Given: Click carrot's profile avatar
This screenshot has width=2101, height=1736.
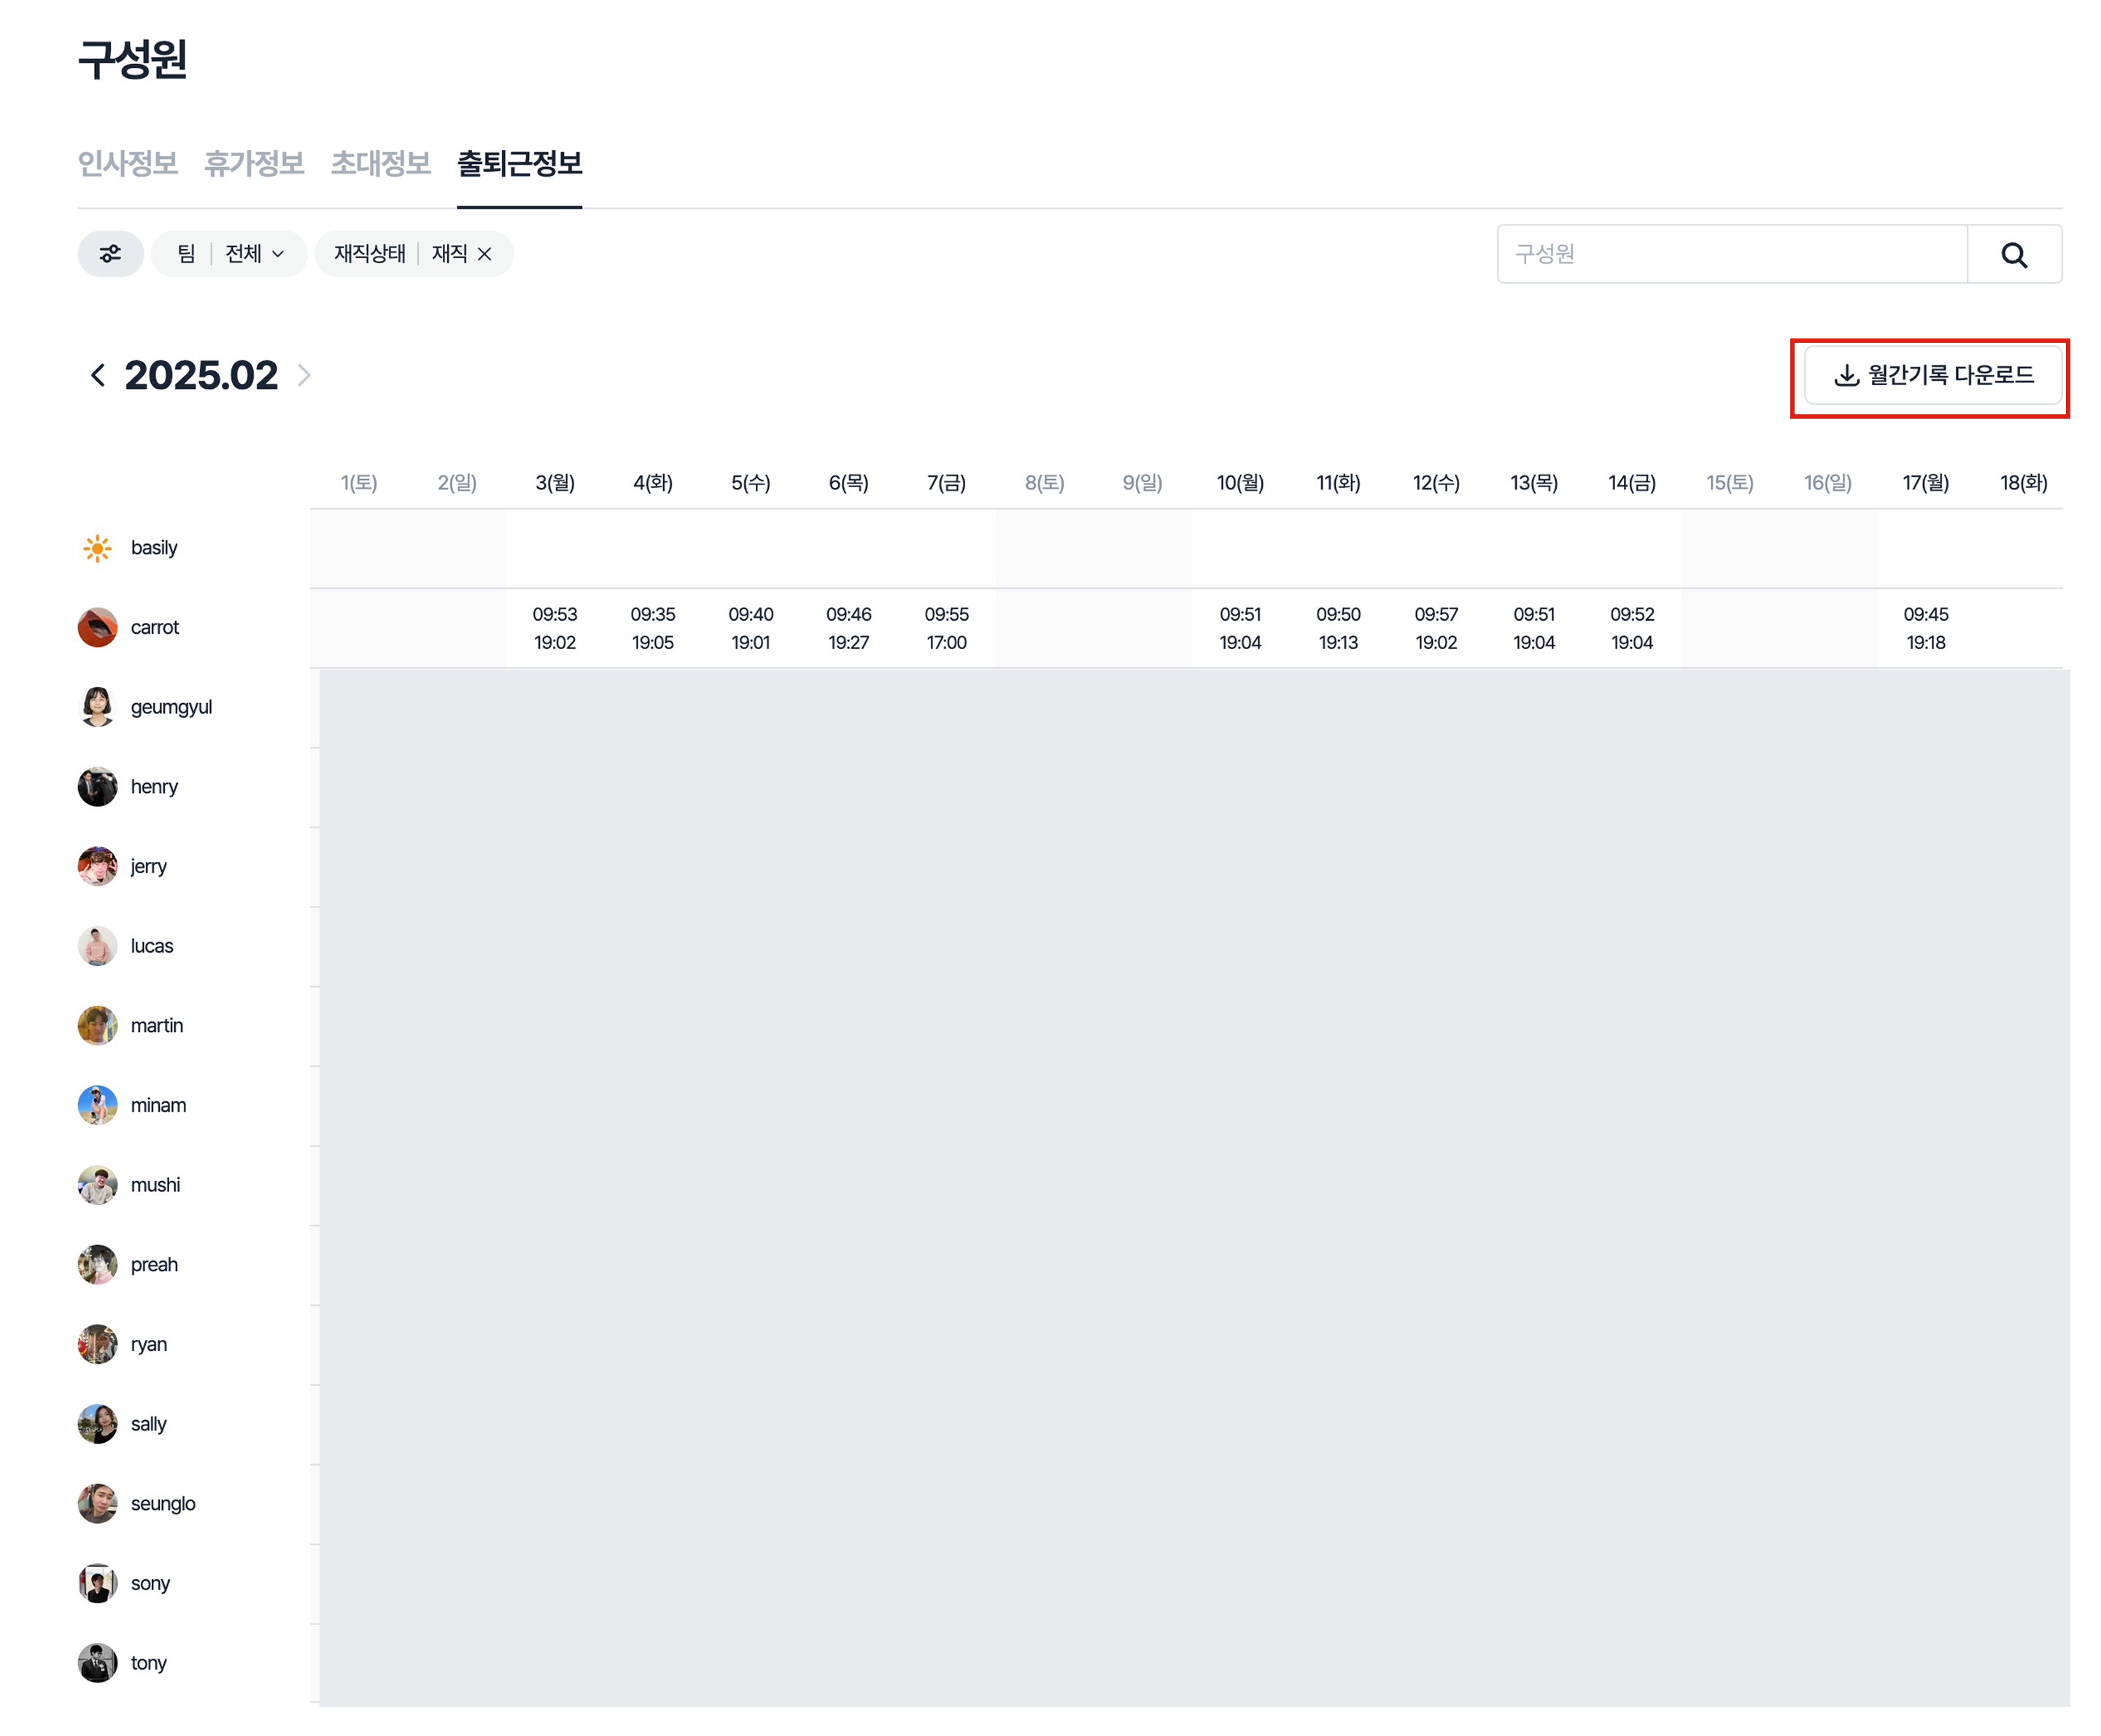Looking at the screenshot, I should [97, 627].
